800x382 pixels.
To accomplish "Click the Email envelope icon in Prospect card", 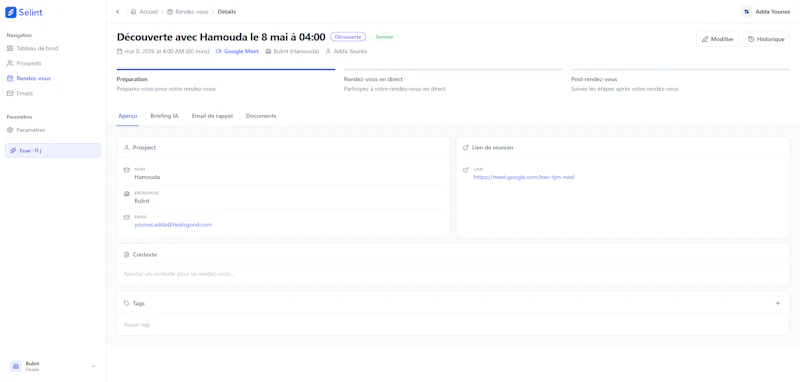I will click(x=127, y=217).
